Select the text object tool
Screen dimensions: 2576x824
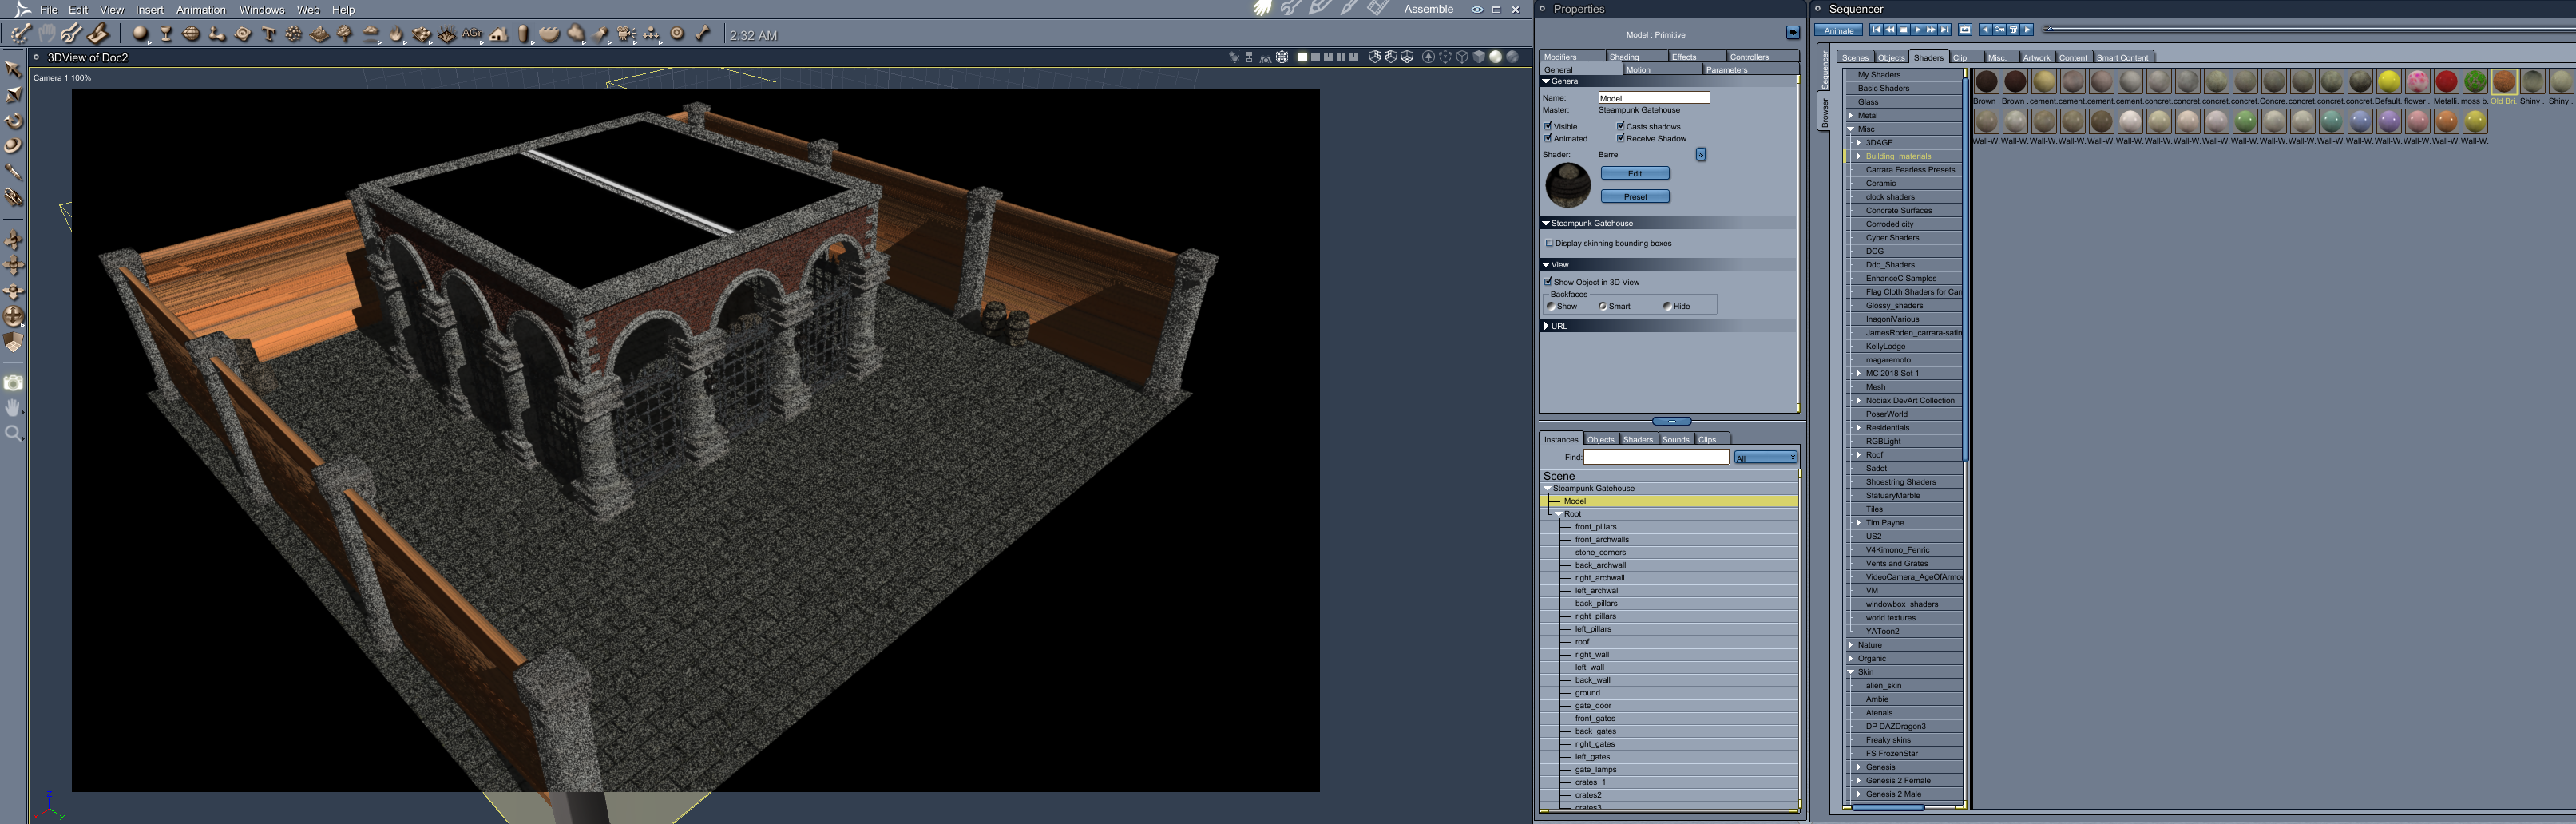click(x=268, y=34)
